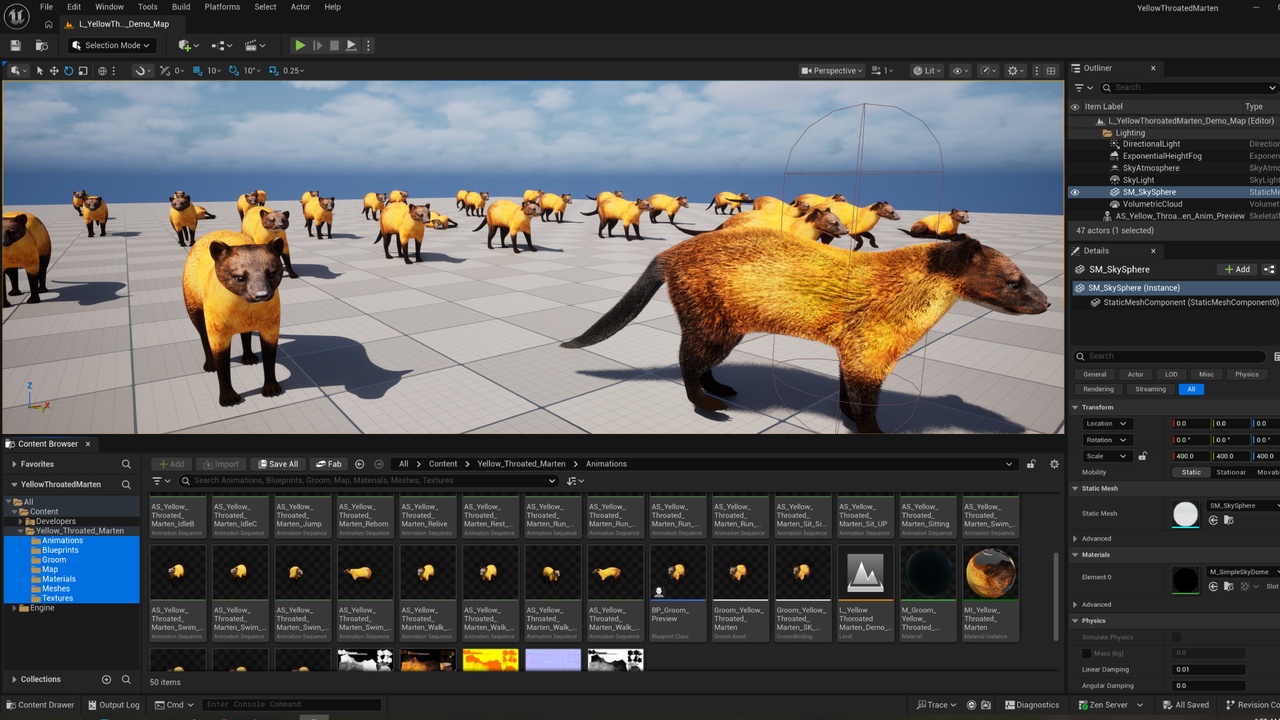Click the Browse content folder icon in main toolbar
This screenshot has width=1280, height=720.
click(x=42, y=45)
